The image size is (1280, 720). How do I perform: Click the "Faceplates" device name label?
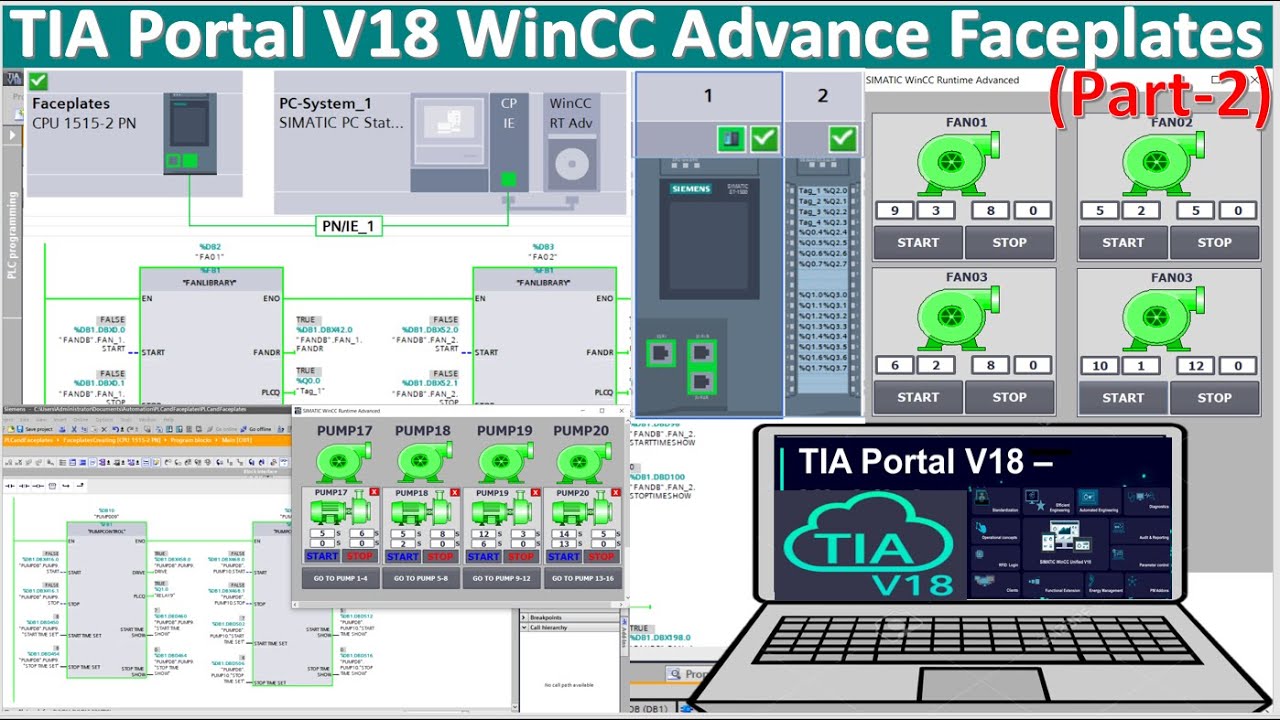point(71,104)
